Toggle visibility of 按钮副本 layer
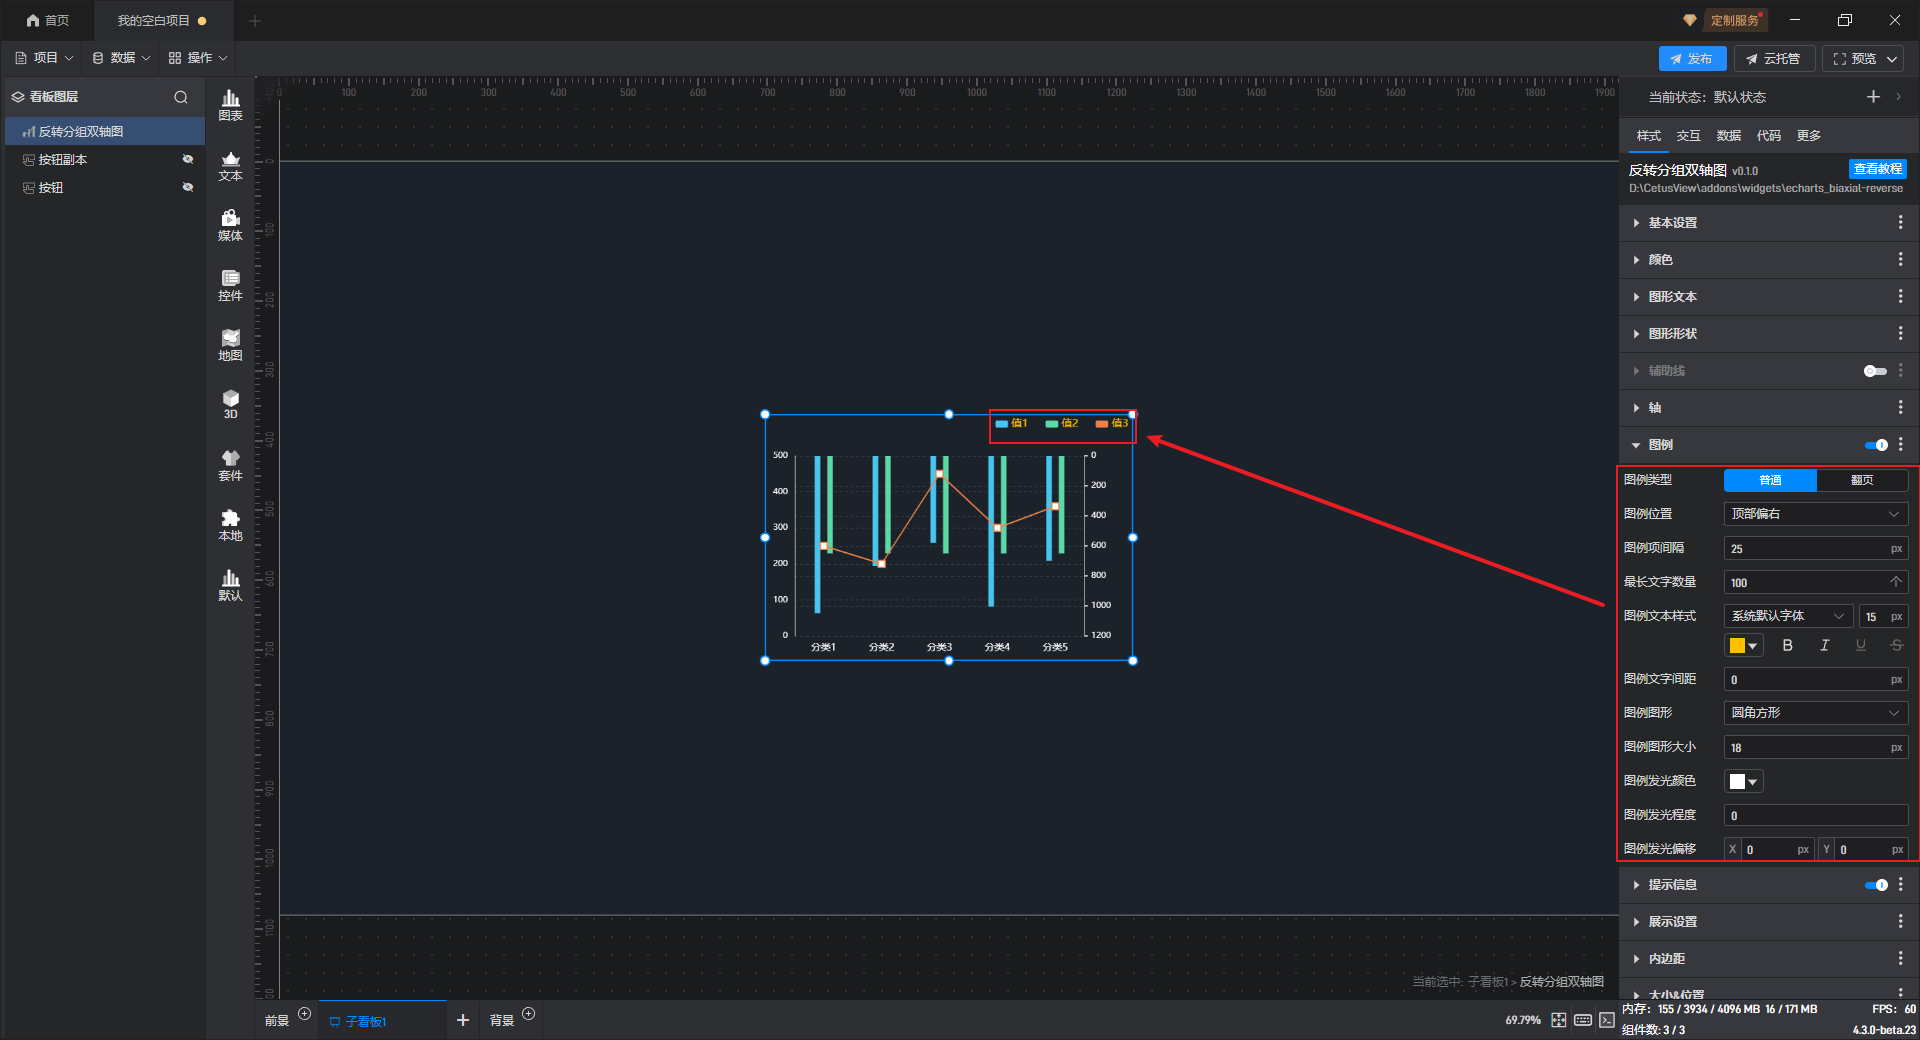The height and width of the screenshot is (1040, 1920). coord(187,159)
